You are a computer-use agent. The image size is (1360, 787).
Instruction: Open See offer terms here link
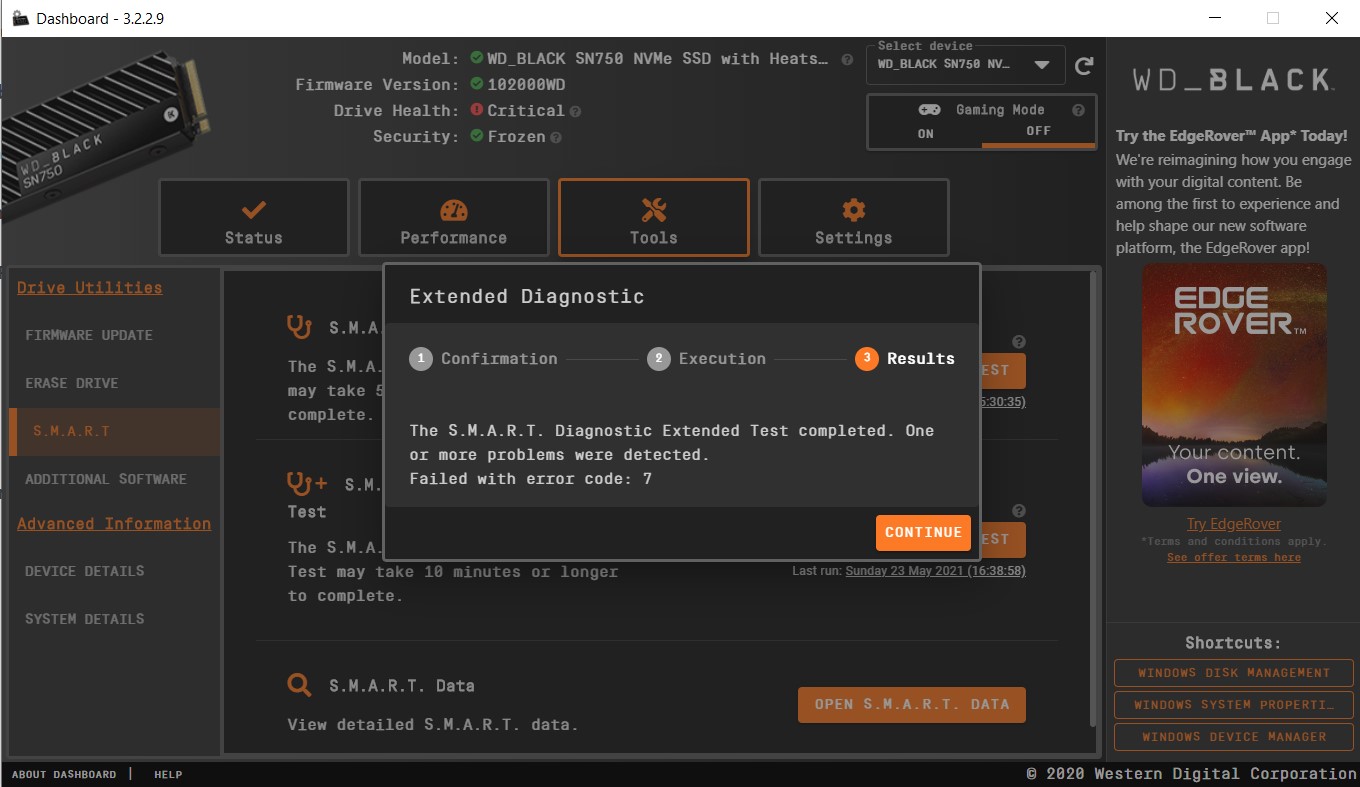point(1234,557)
